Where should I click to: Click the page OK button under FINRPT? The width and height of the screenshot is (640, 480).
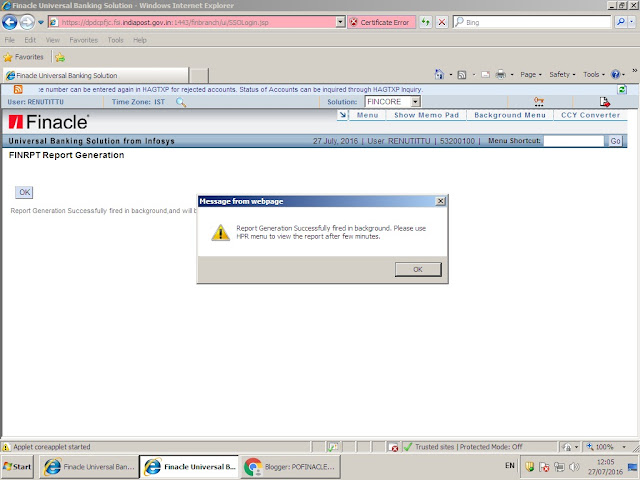coord(24,192)
